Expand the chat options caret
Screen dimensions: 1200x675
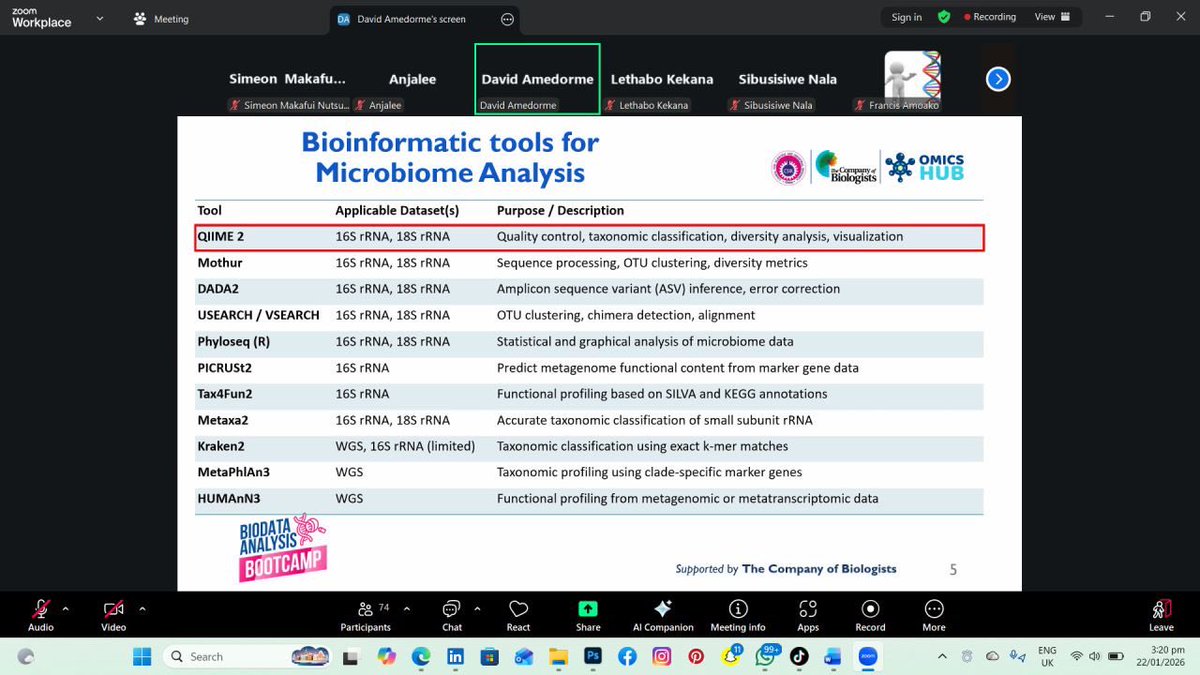(x=477, y=608)
